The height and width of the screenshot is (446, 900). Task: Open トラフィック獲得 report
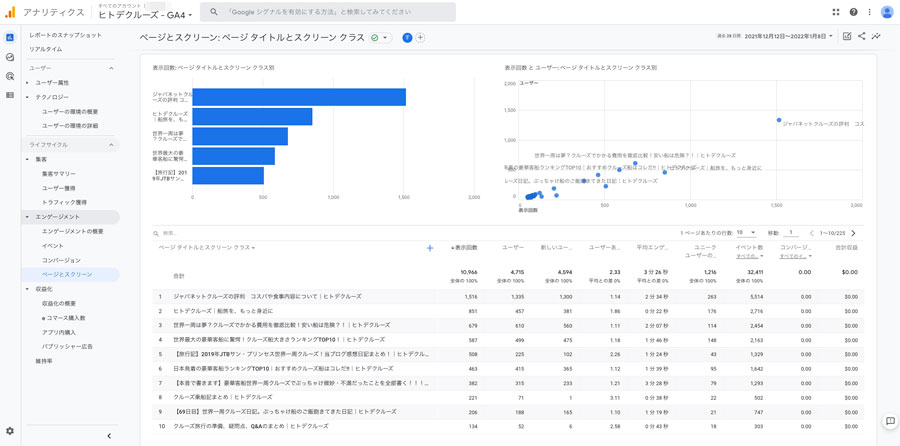64,203
